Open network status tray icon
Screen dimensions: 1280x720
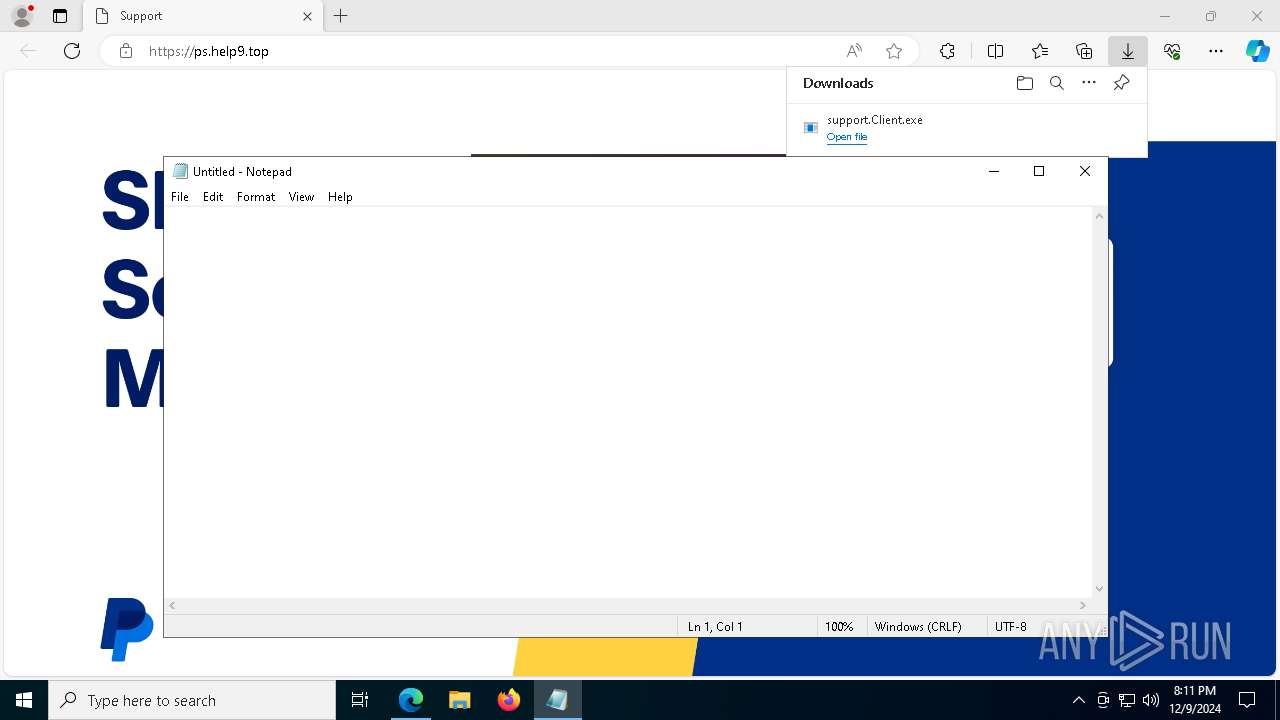[1127, 700]
